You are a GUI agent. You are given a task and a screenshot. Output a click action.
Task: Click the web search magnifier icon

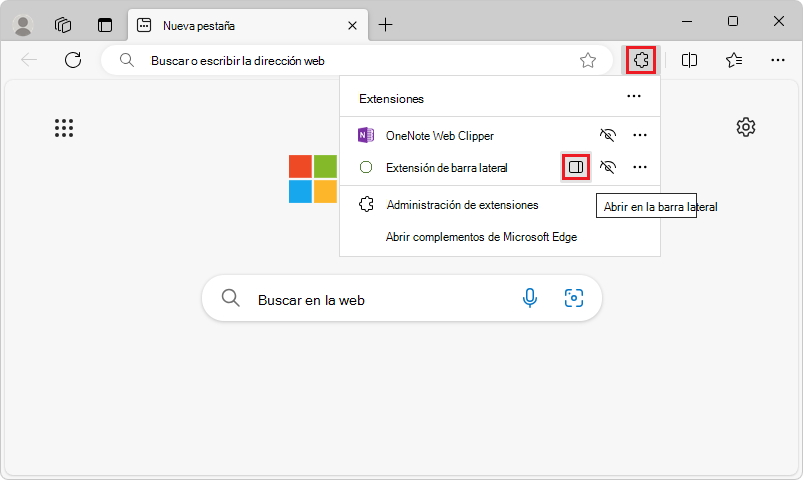tap(230, 298)
